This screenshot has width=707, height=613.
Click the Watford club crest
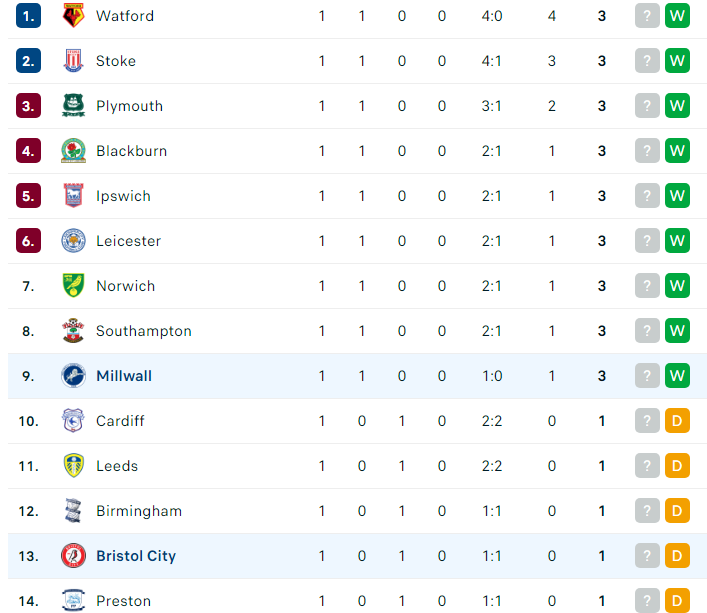click(73, 15)
